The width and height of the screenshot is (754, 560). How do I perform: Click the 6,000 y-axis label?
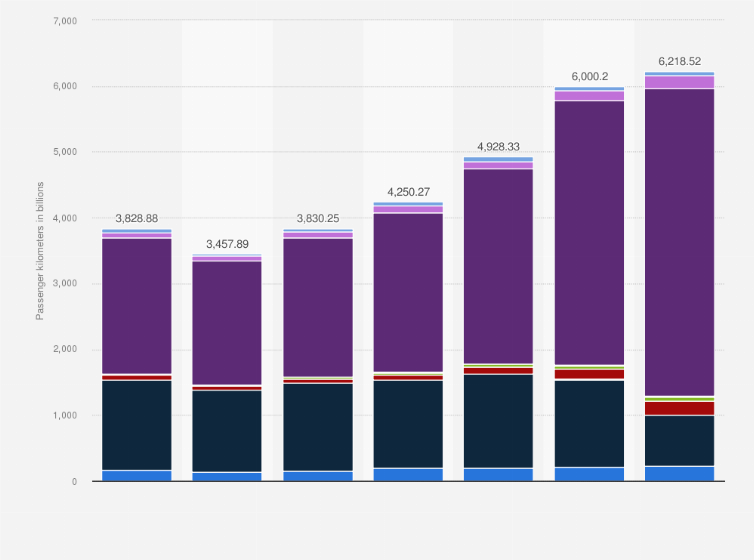pos(65,86)
